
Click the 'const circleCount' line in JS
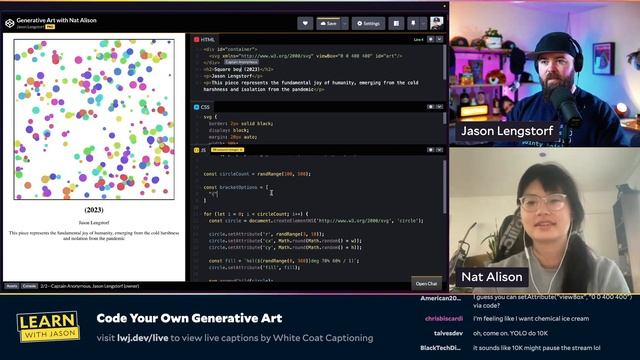pos(257,174)
